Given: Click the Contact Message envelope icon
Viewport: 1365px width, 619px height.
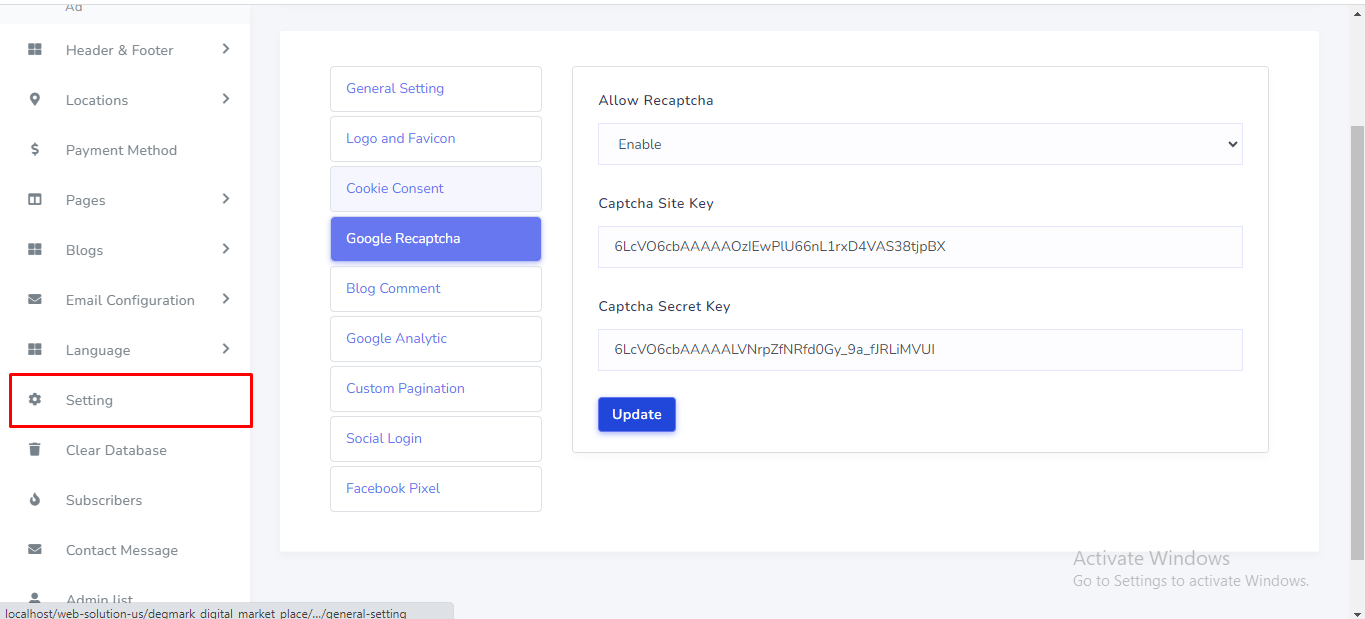Looking at the screenshot, I should (x=35, y=550).
